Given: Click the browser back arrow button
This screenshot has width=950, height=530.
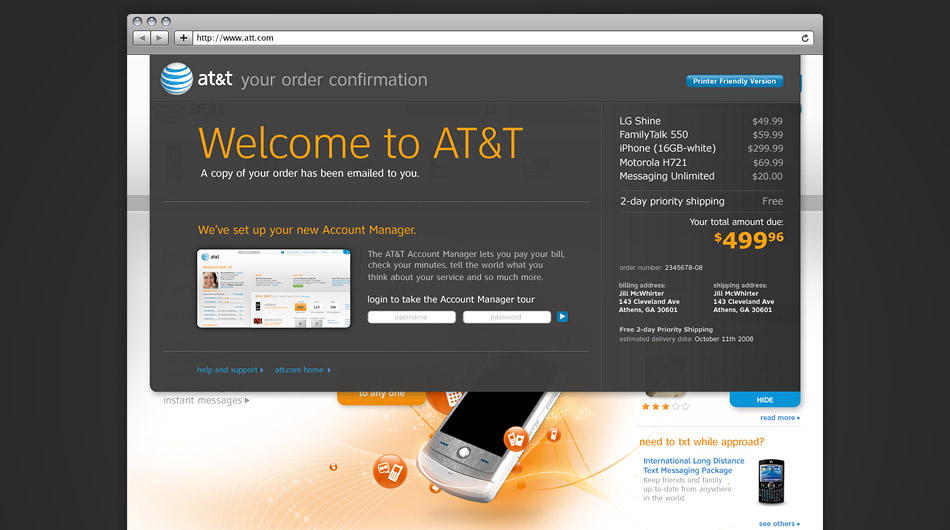Looking at the screenshot, I should point(142,38).
